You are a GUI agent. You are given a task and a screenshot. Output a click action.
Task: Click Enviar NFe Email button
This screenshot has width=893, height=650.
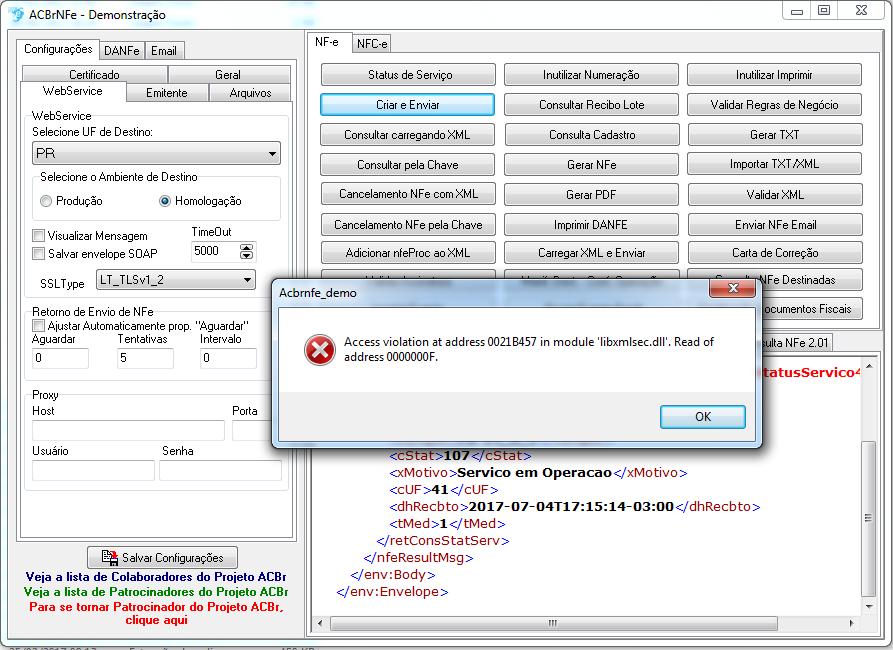pyautogui.click(x=775, y=224)
